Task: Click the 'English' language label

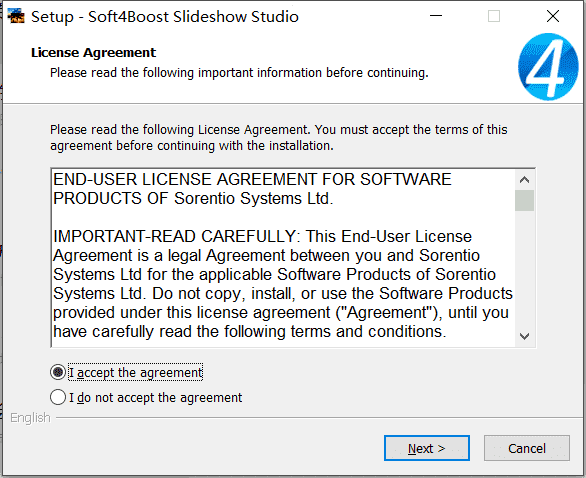Action: coord(30,418)
